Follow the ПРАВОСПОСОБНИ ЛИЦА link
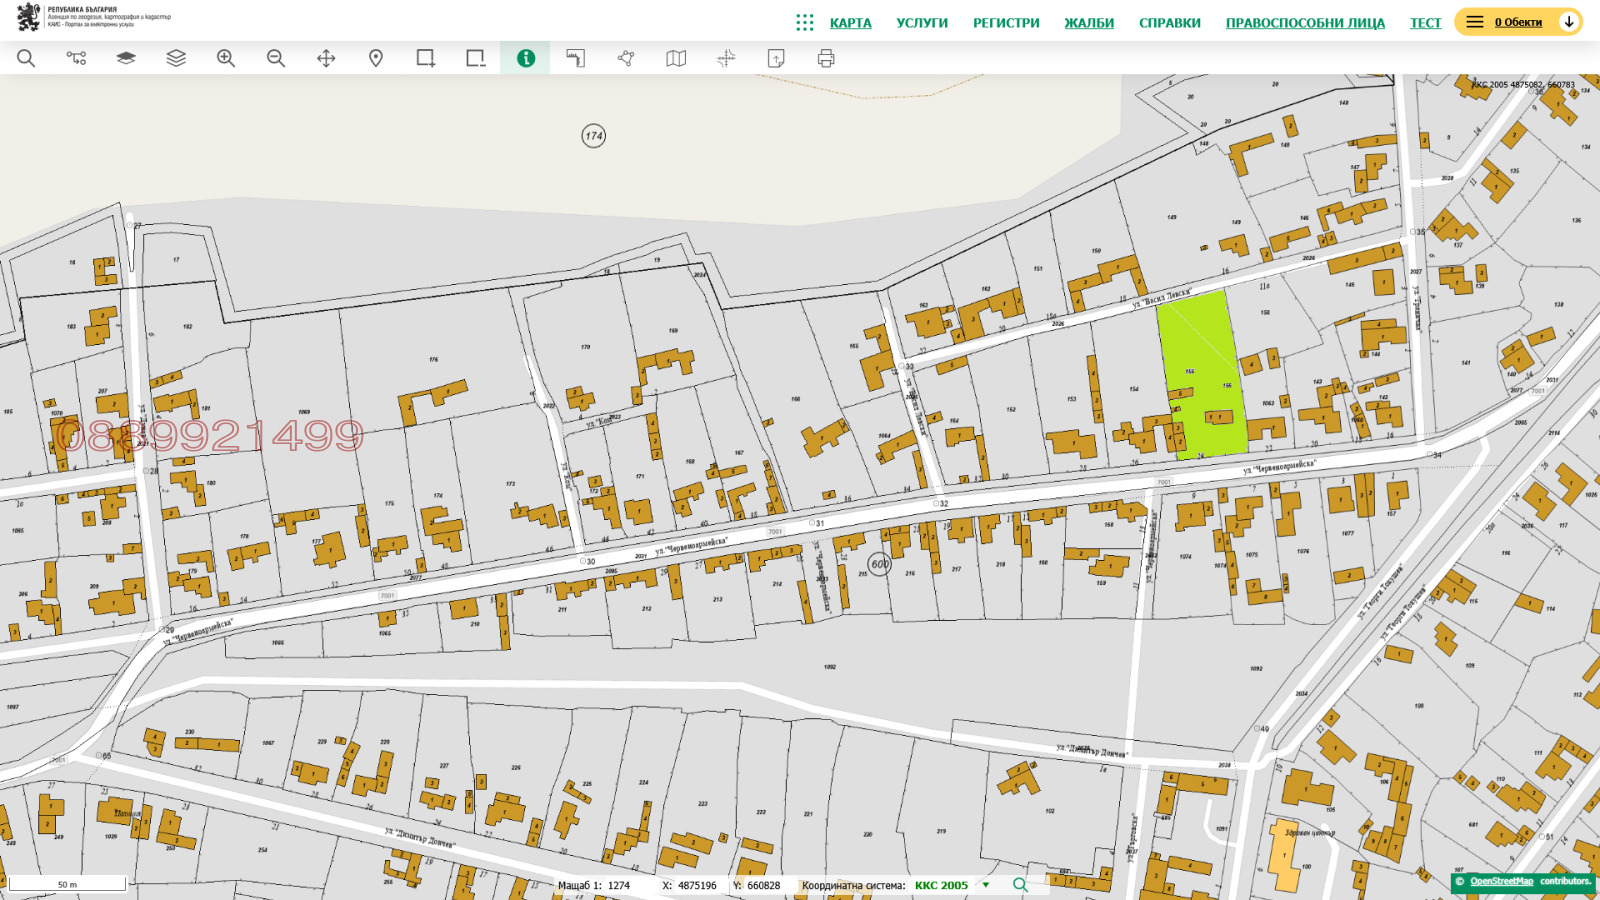Viewport: 1600px width, 900px height. point(1305,23)
